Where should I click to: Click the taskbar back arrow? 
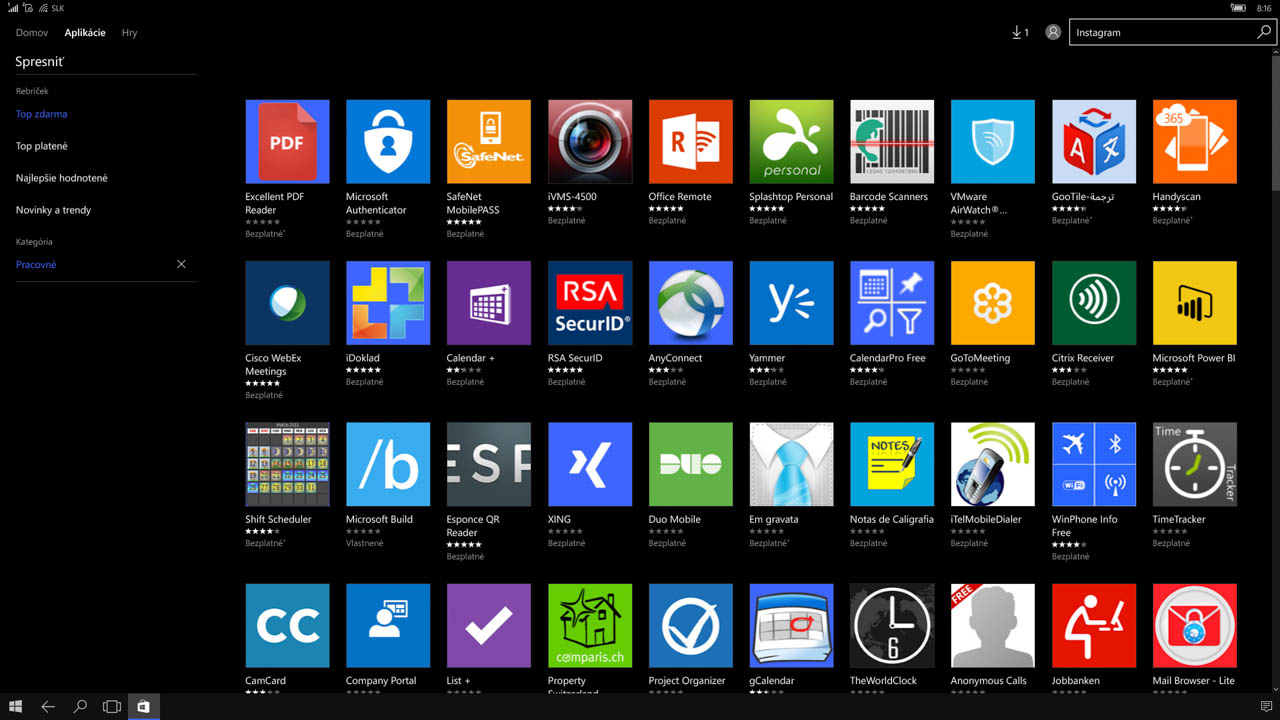(x=48, y=707)
